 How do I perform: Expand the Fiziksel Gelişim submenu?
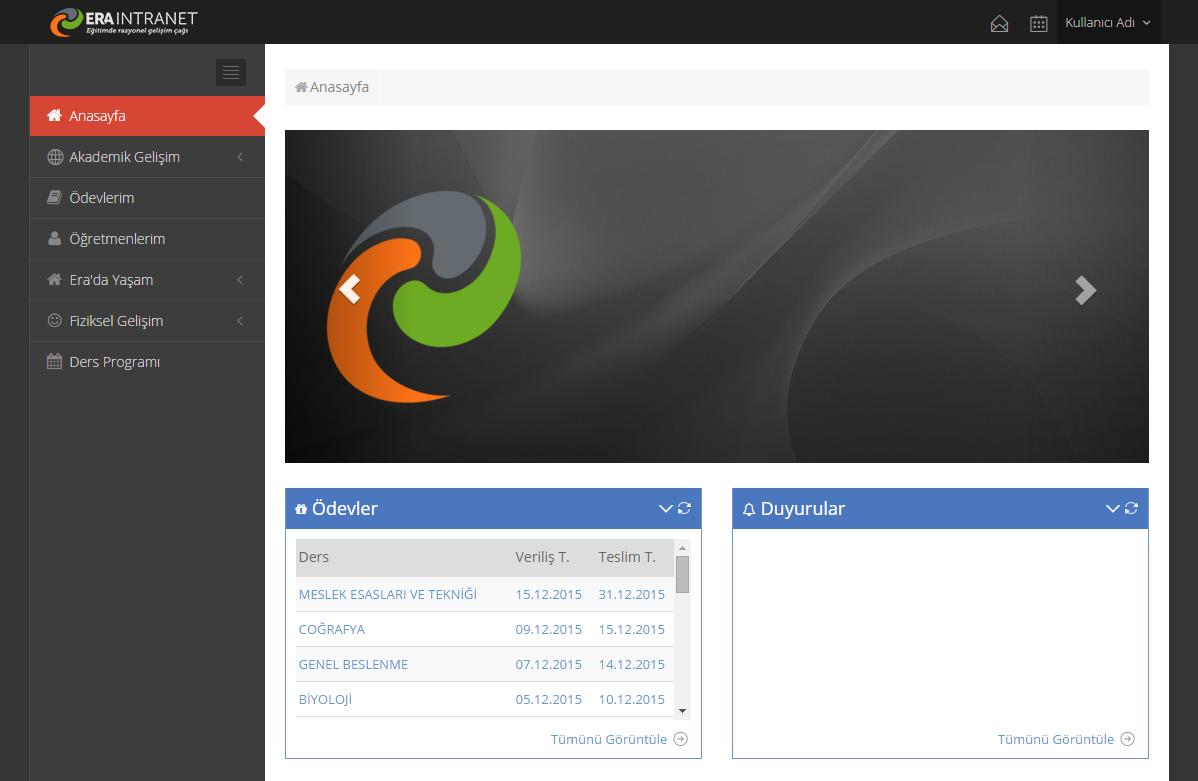(116, 321)
